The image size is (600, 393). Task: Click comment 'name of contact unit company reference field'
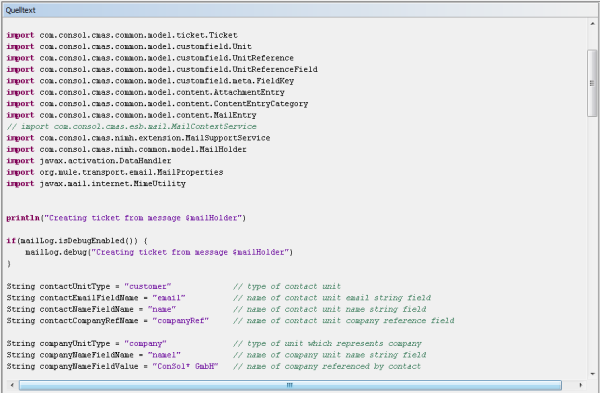344,321
